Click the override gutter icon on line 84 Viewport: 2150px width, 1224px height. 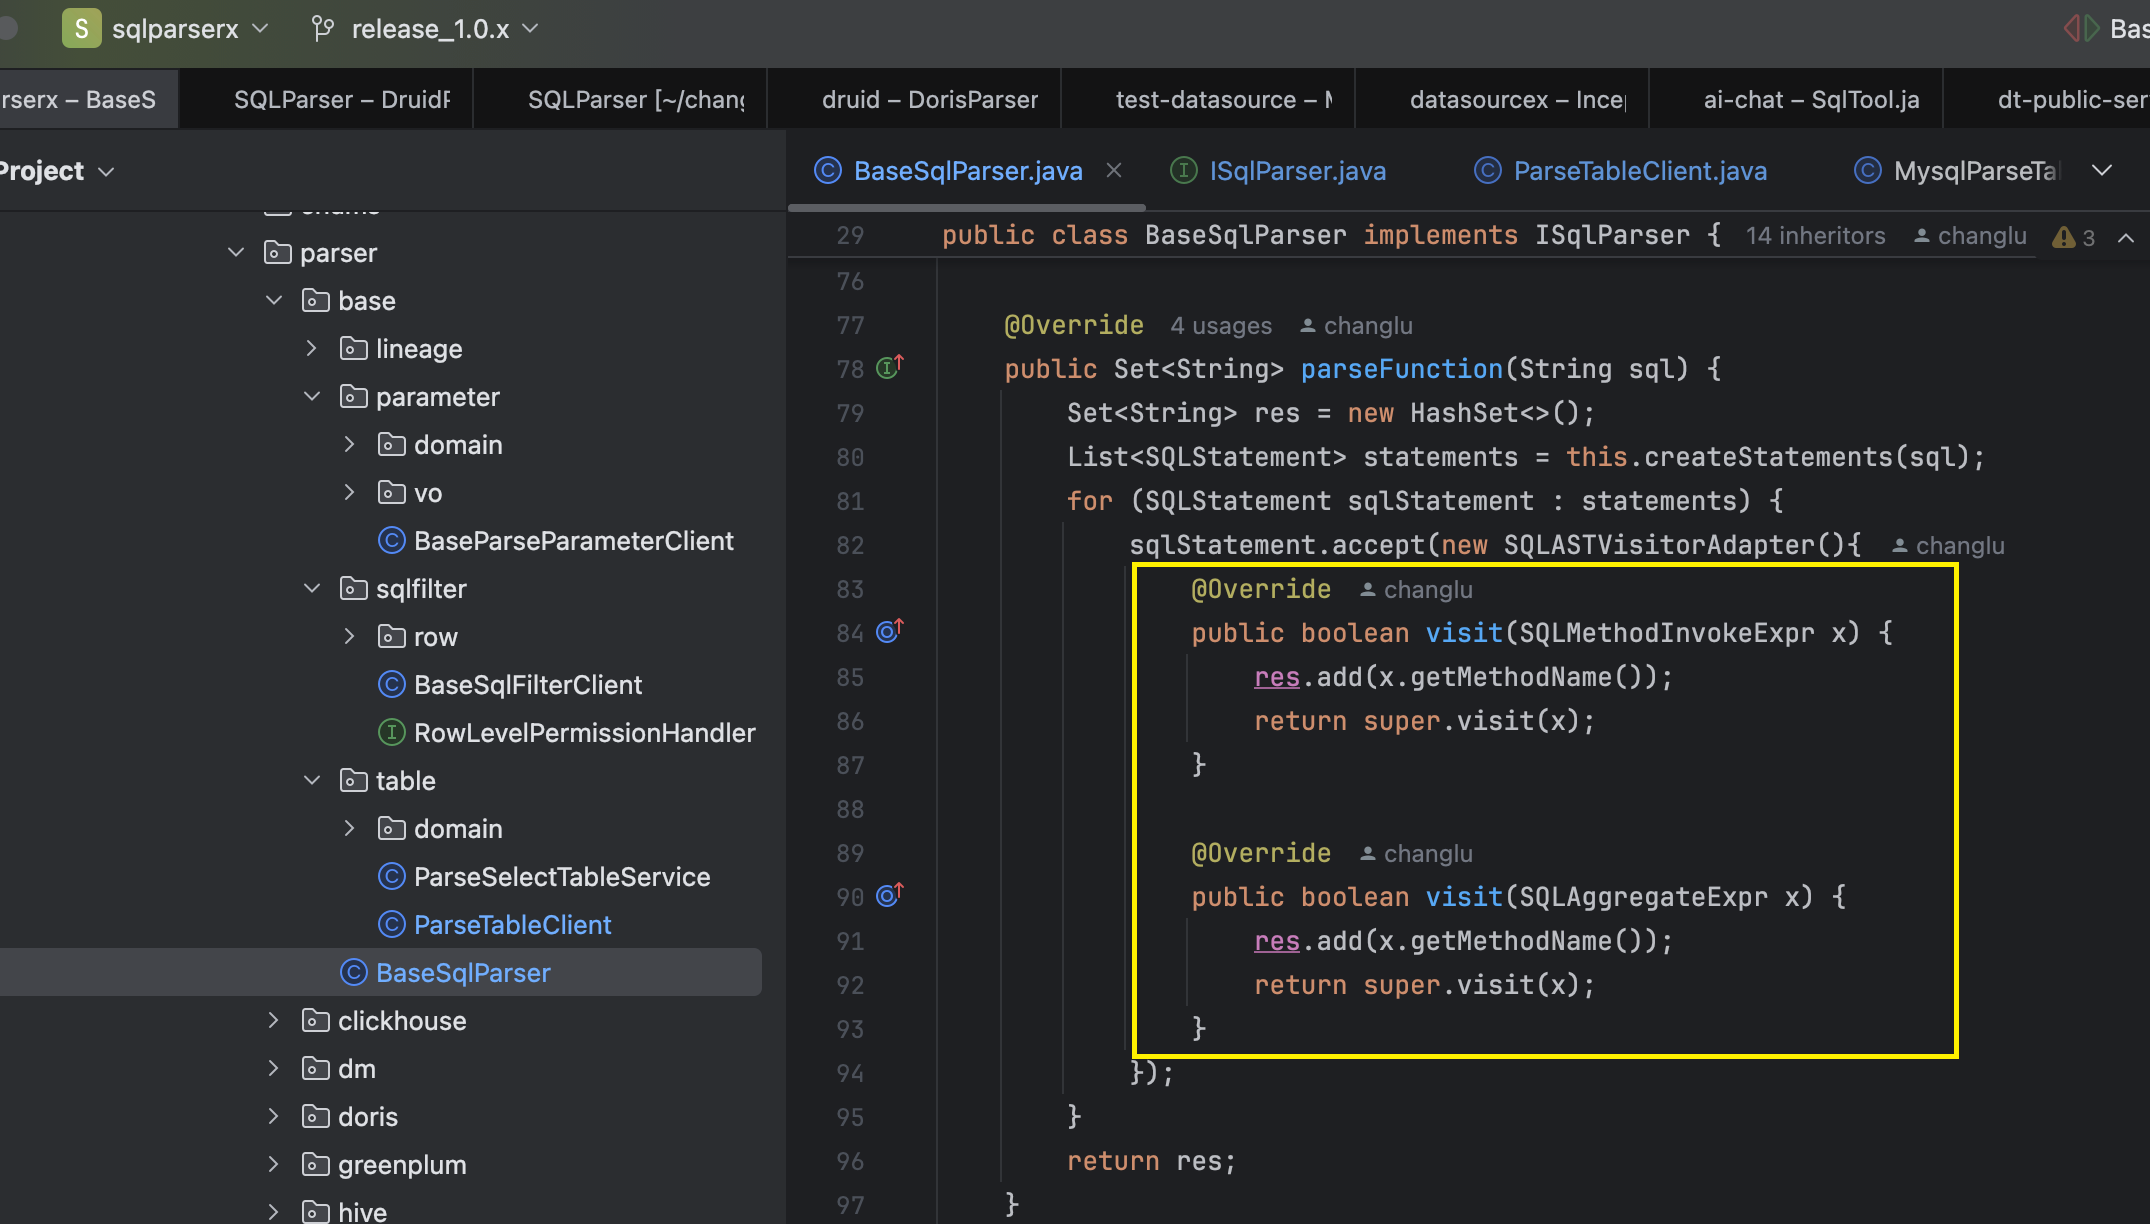click(889, 631)
